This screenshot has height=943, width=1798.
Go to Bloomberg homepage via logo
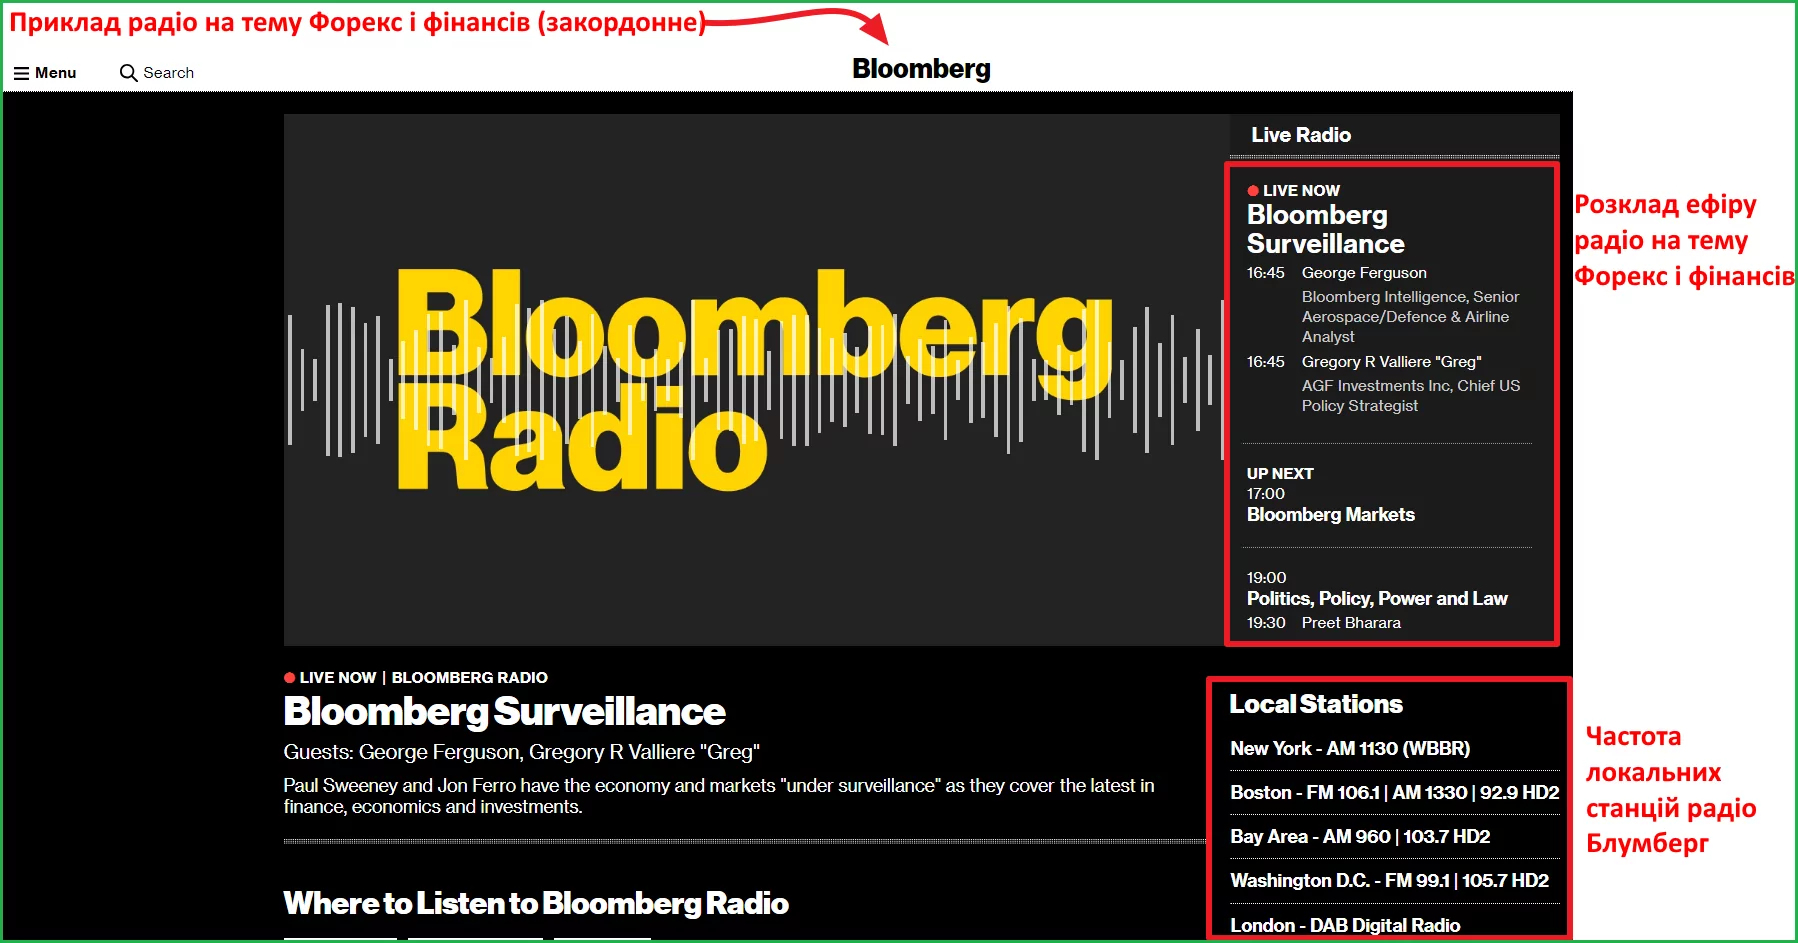pos(921,69)
